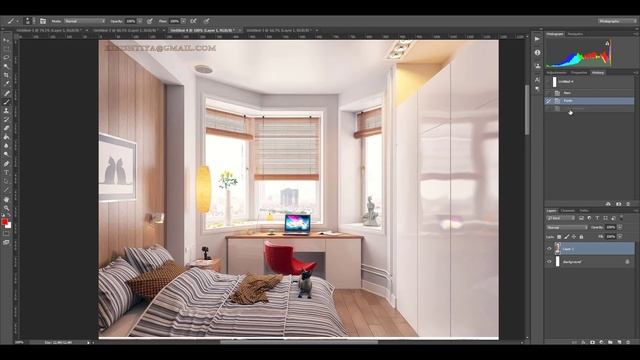Select the Blur tool
This screenshot has width=640, height=360.
[x=6, y=145]
